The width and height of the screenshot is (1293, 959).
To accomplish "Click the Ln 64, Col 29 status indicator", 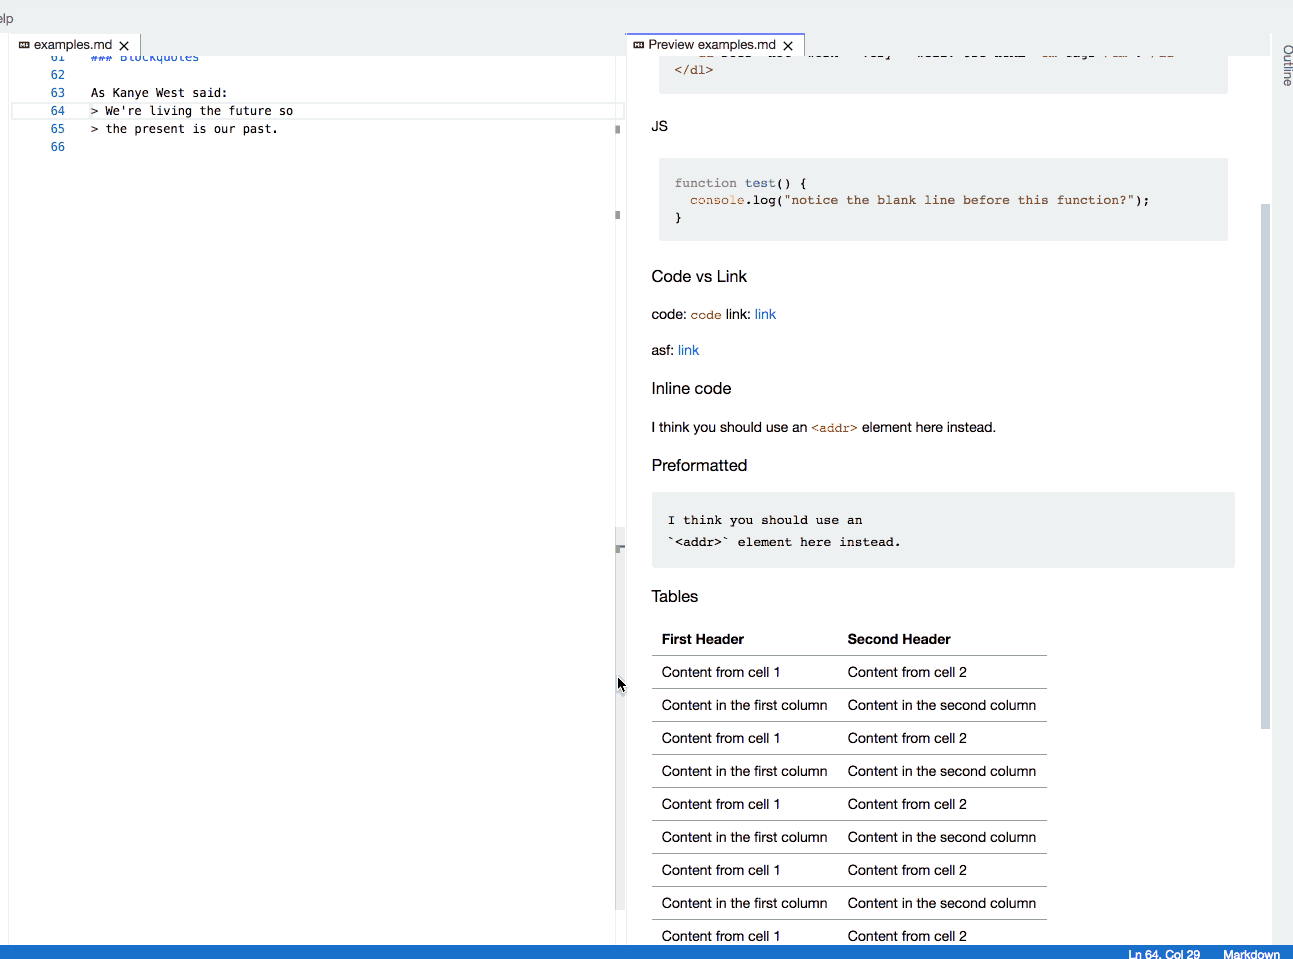I will pyautogui.click(x=1163, y=953).
